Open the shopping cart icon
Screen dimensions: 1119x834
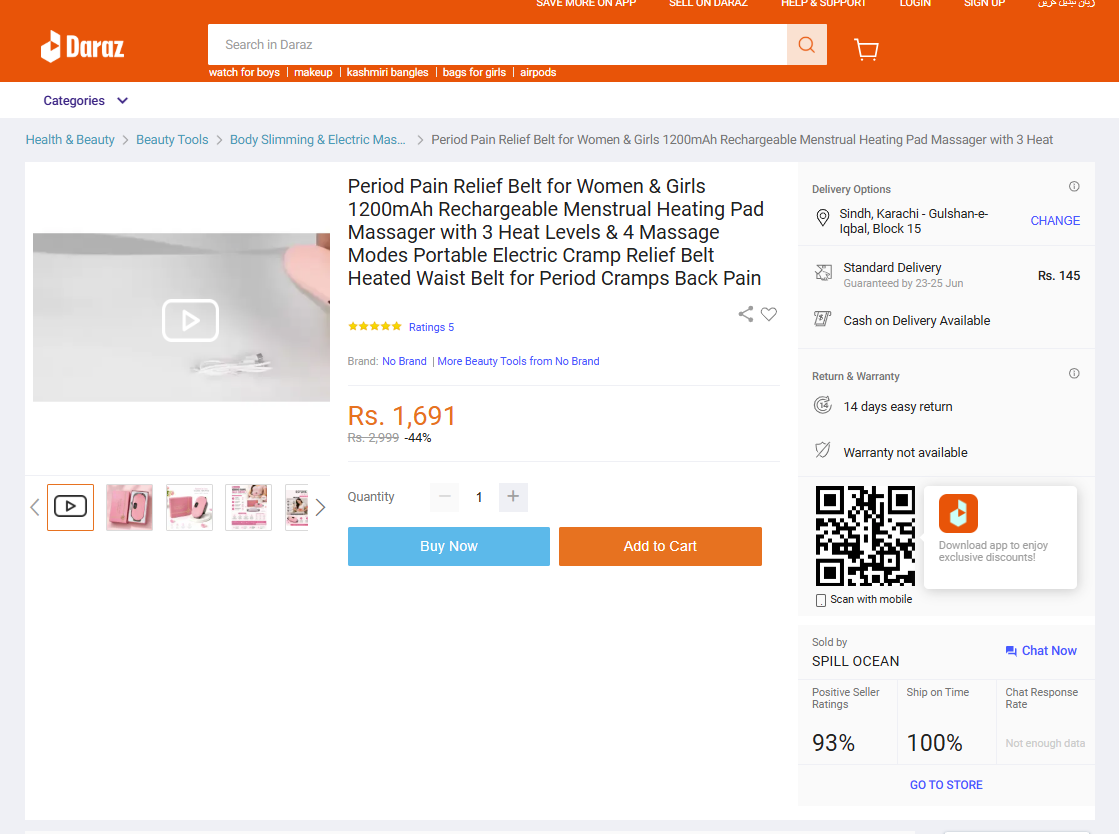(x=866, y=49)
